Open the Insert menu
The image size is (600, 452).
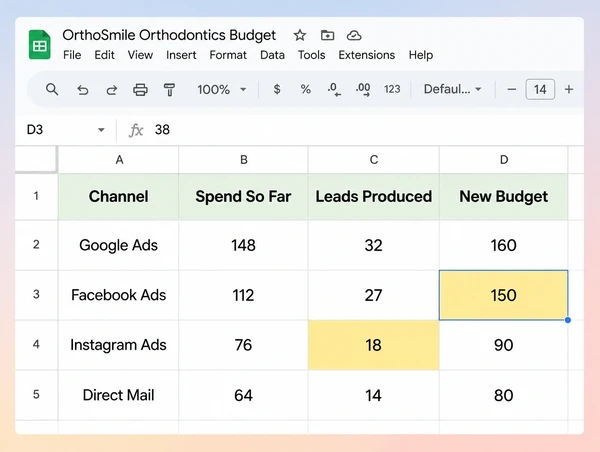(181, 55)
